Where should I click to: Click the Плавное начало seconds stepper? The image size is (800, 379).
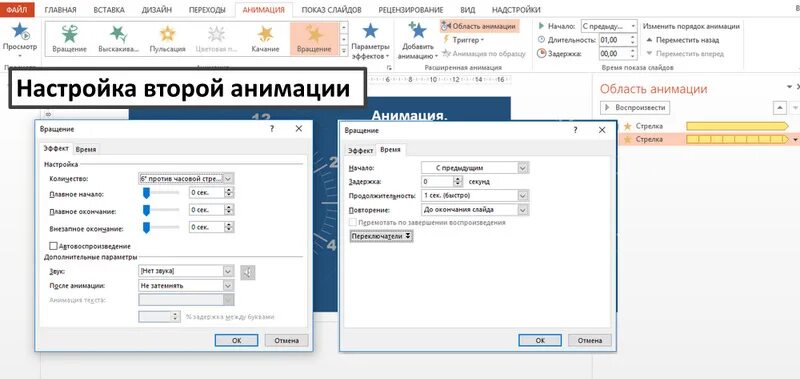(x=229, y=192)
